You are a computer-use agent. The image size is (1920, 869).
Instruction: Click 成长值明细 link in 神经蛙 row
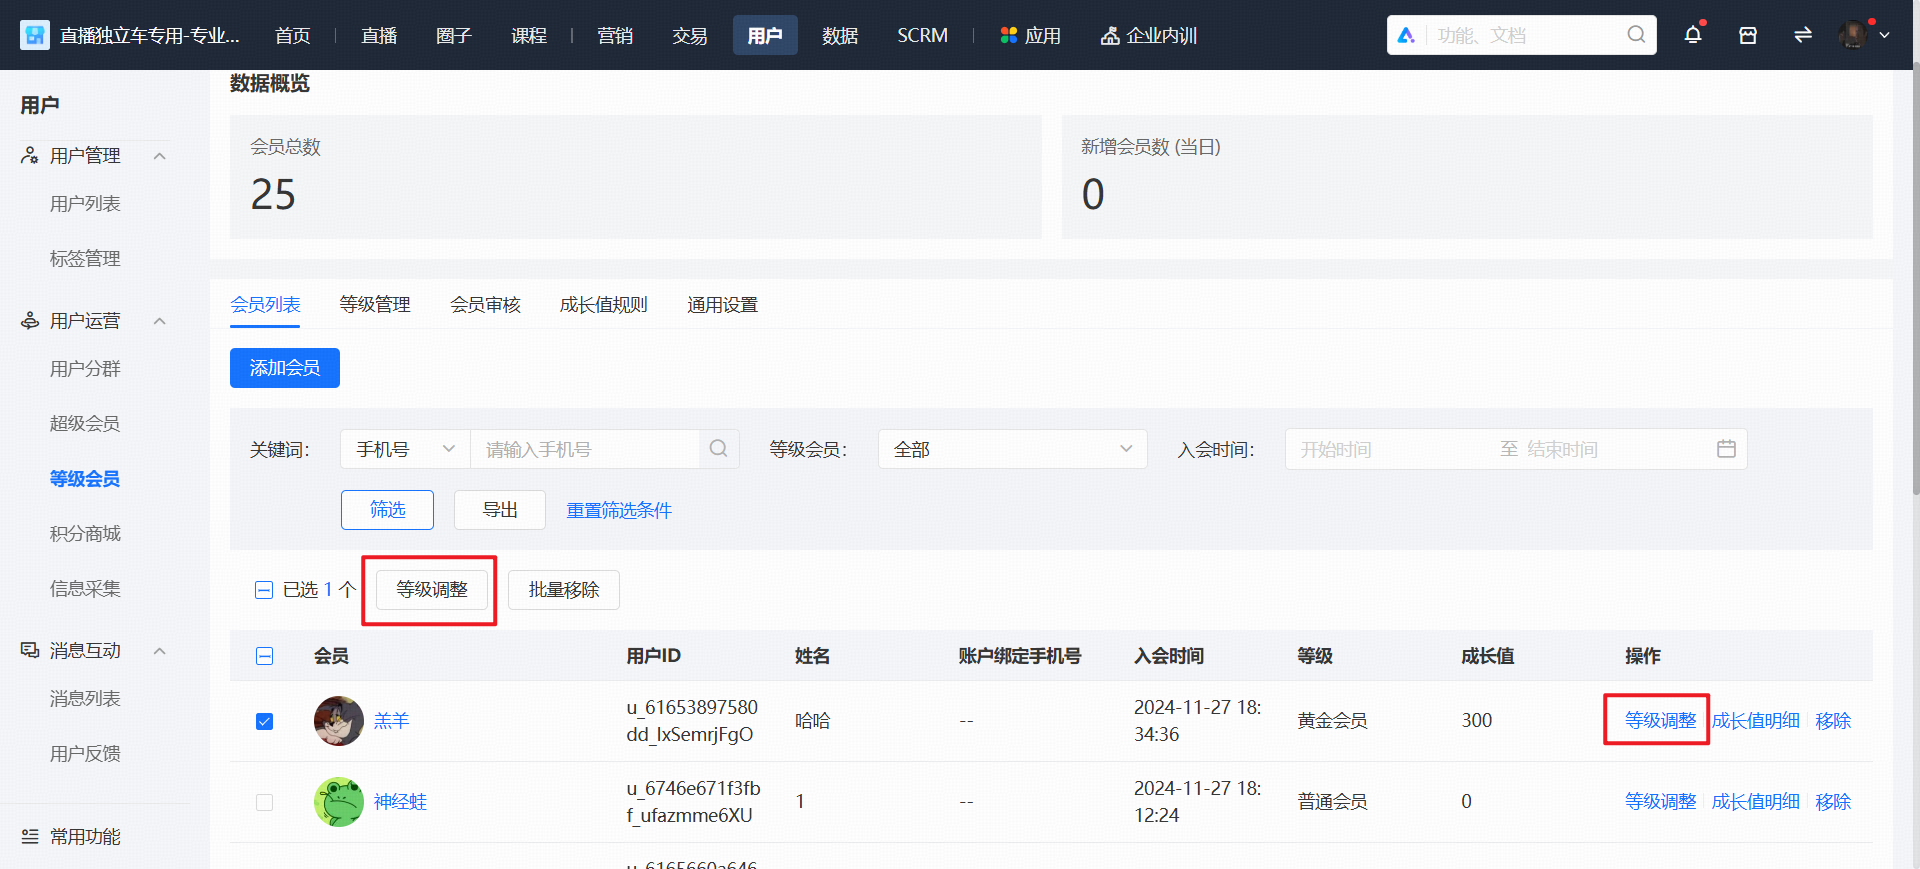tap(1756, 802)
